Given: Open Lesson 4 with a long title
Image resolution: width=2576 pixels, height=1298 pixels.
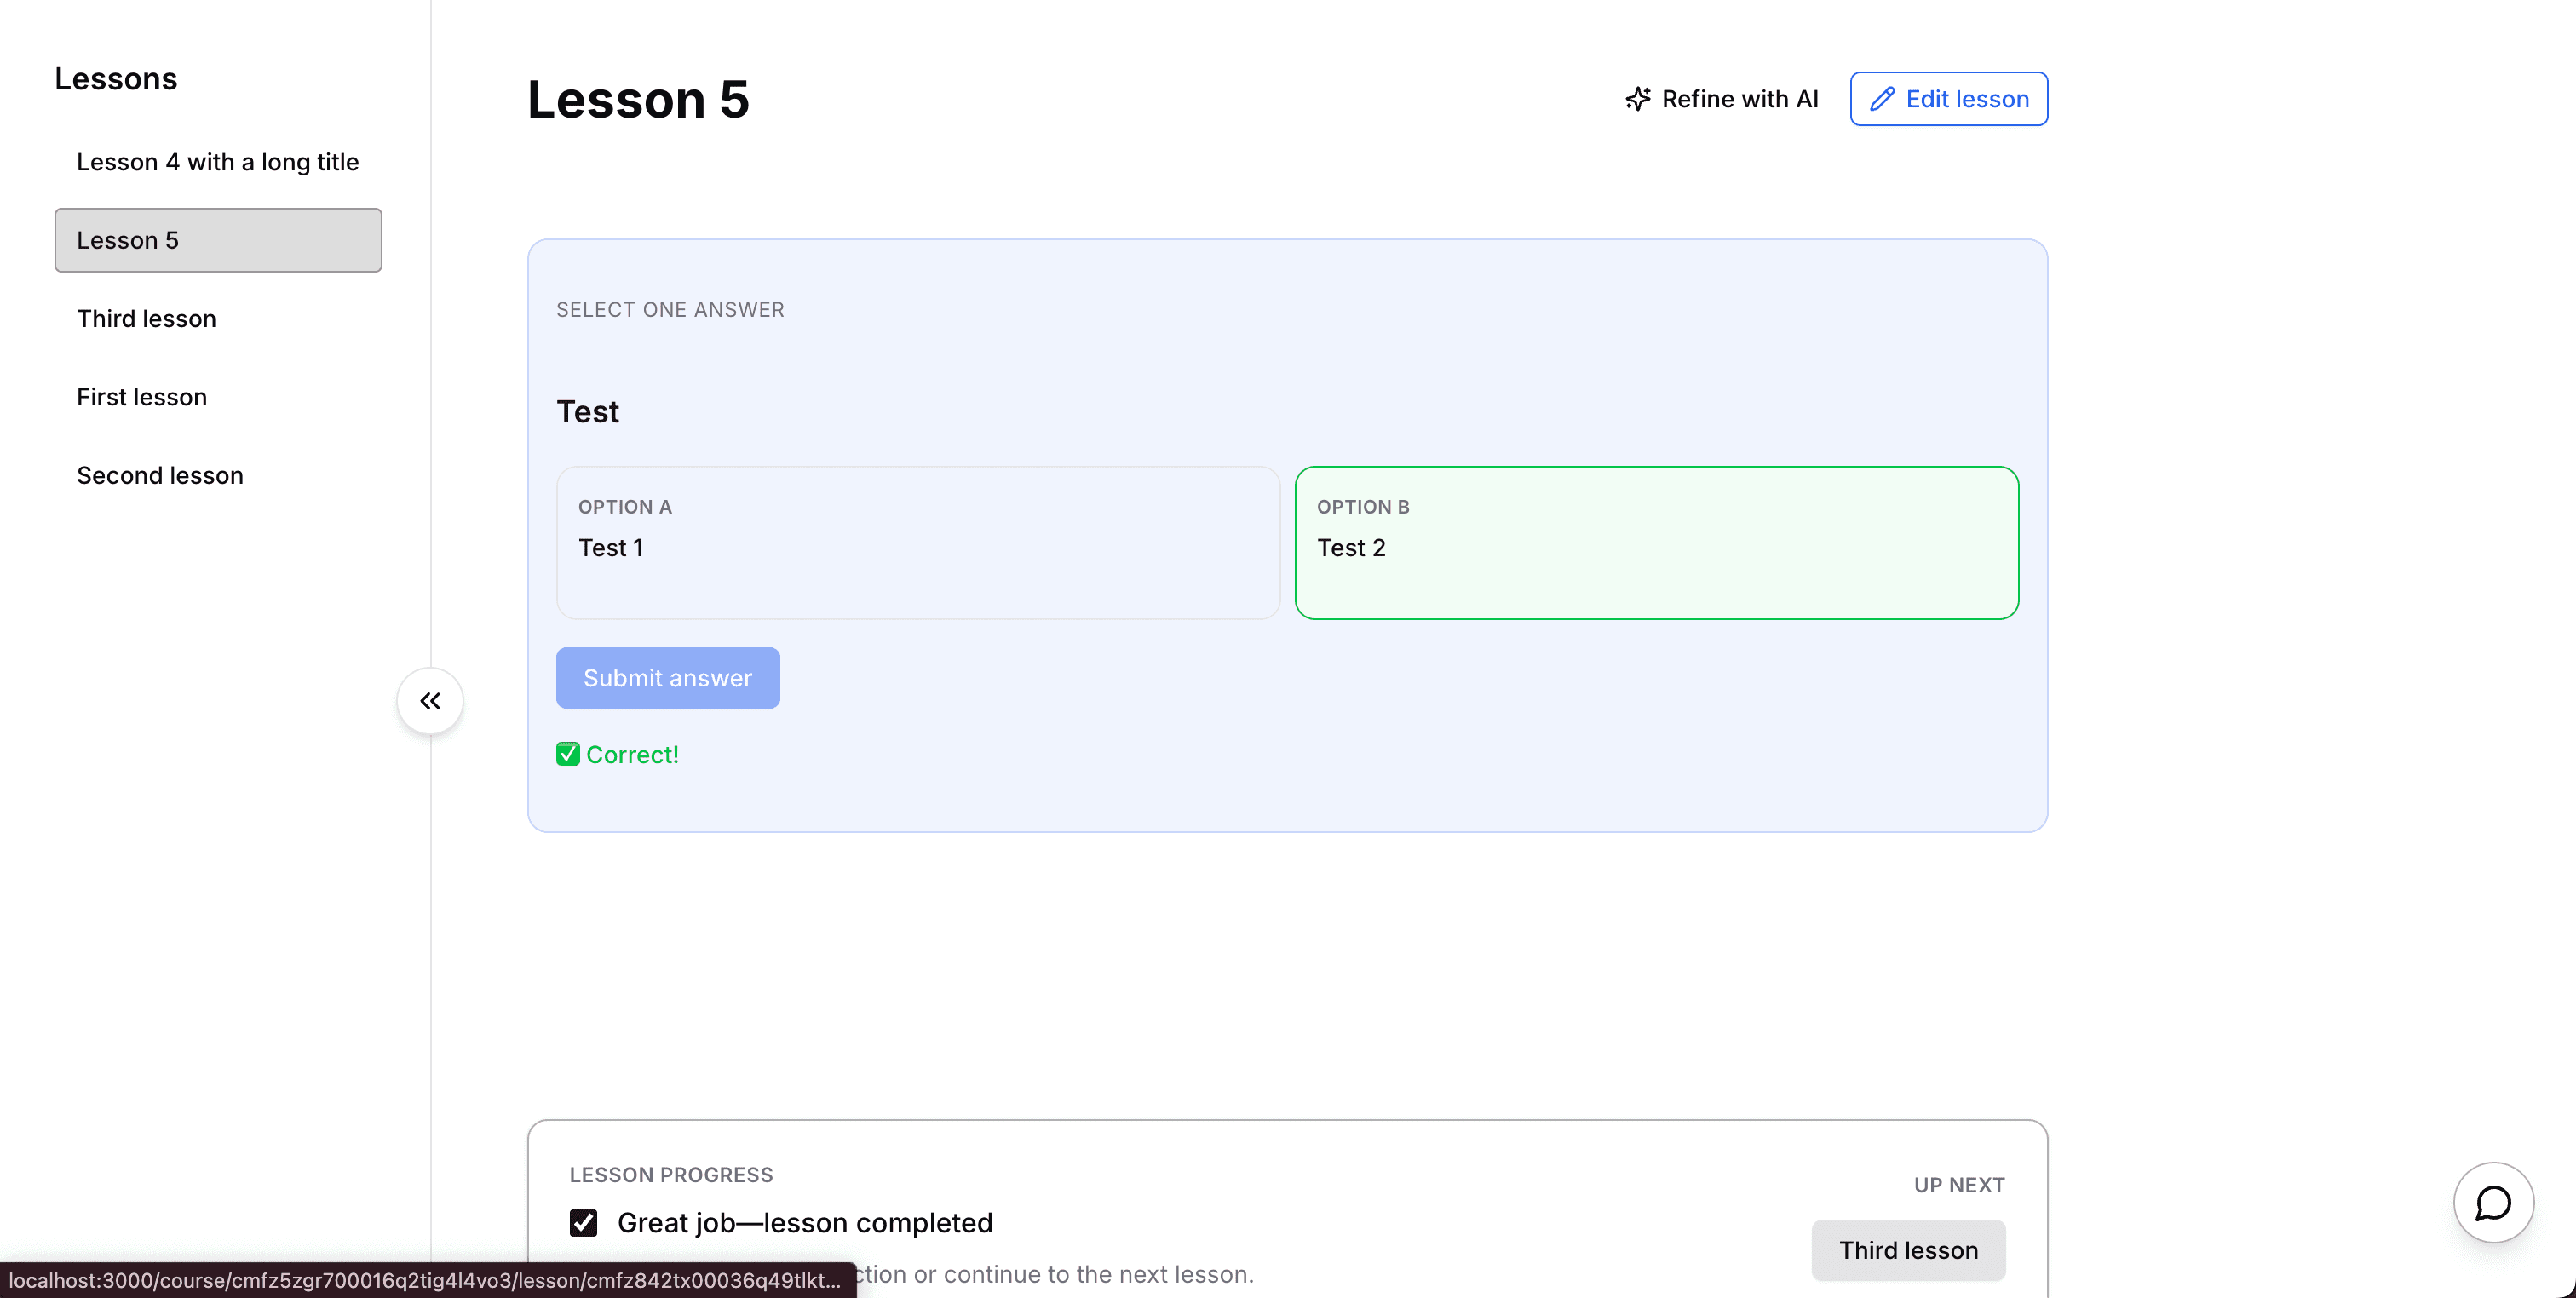Looking at the screenshot, I should pyautogui.click(x=217, y=161).
